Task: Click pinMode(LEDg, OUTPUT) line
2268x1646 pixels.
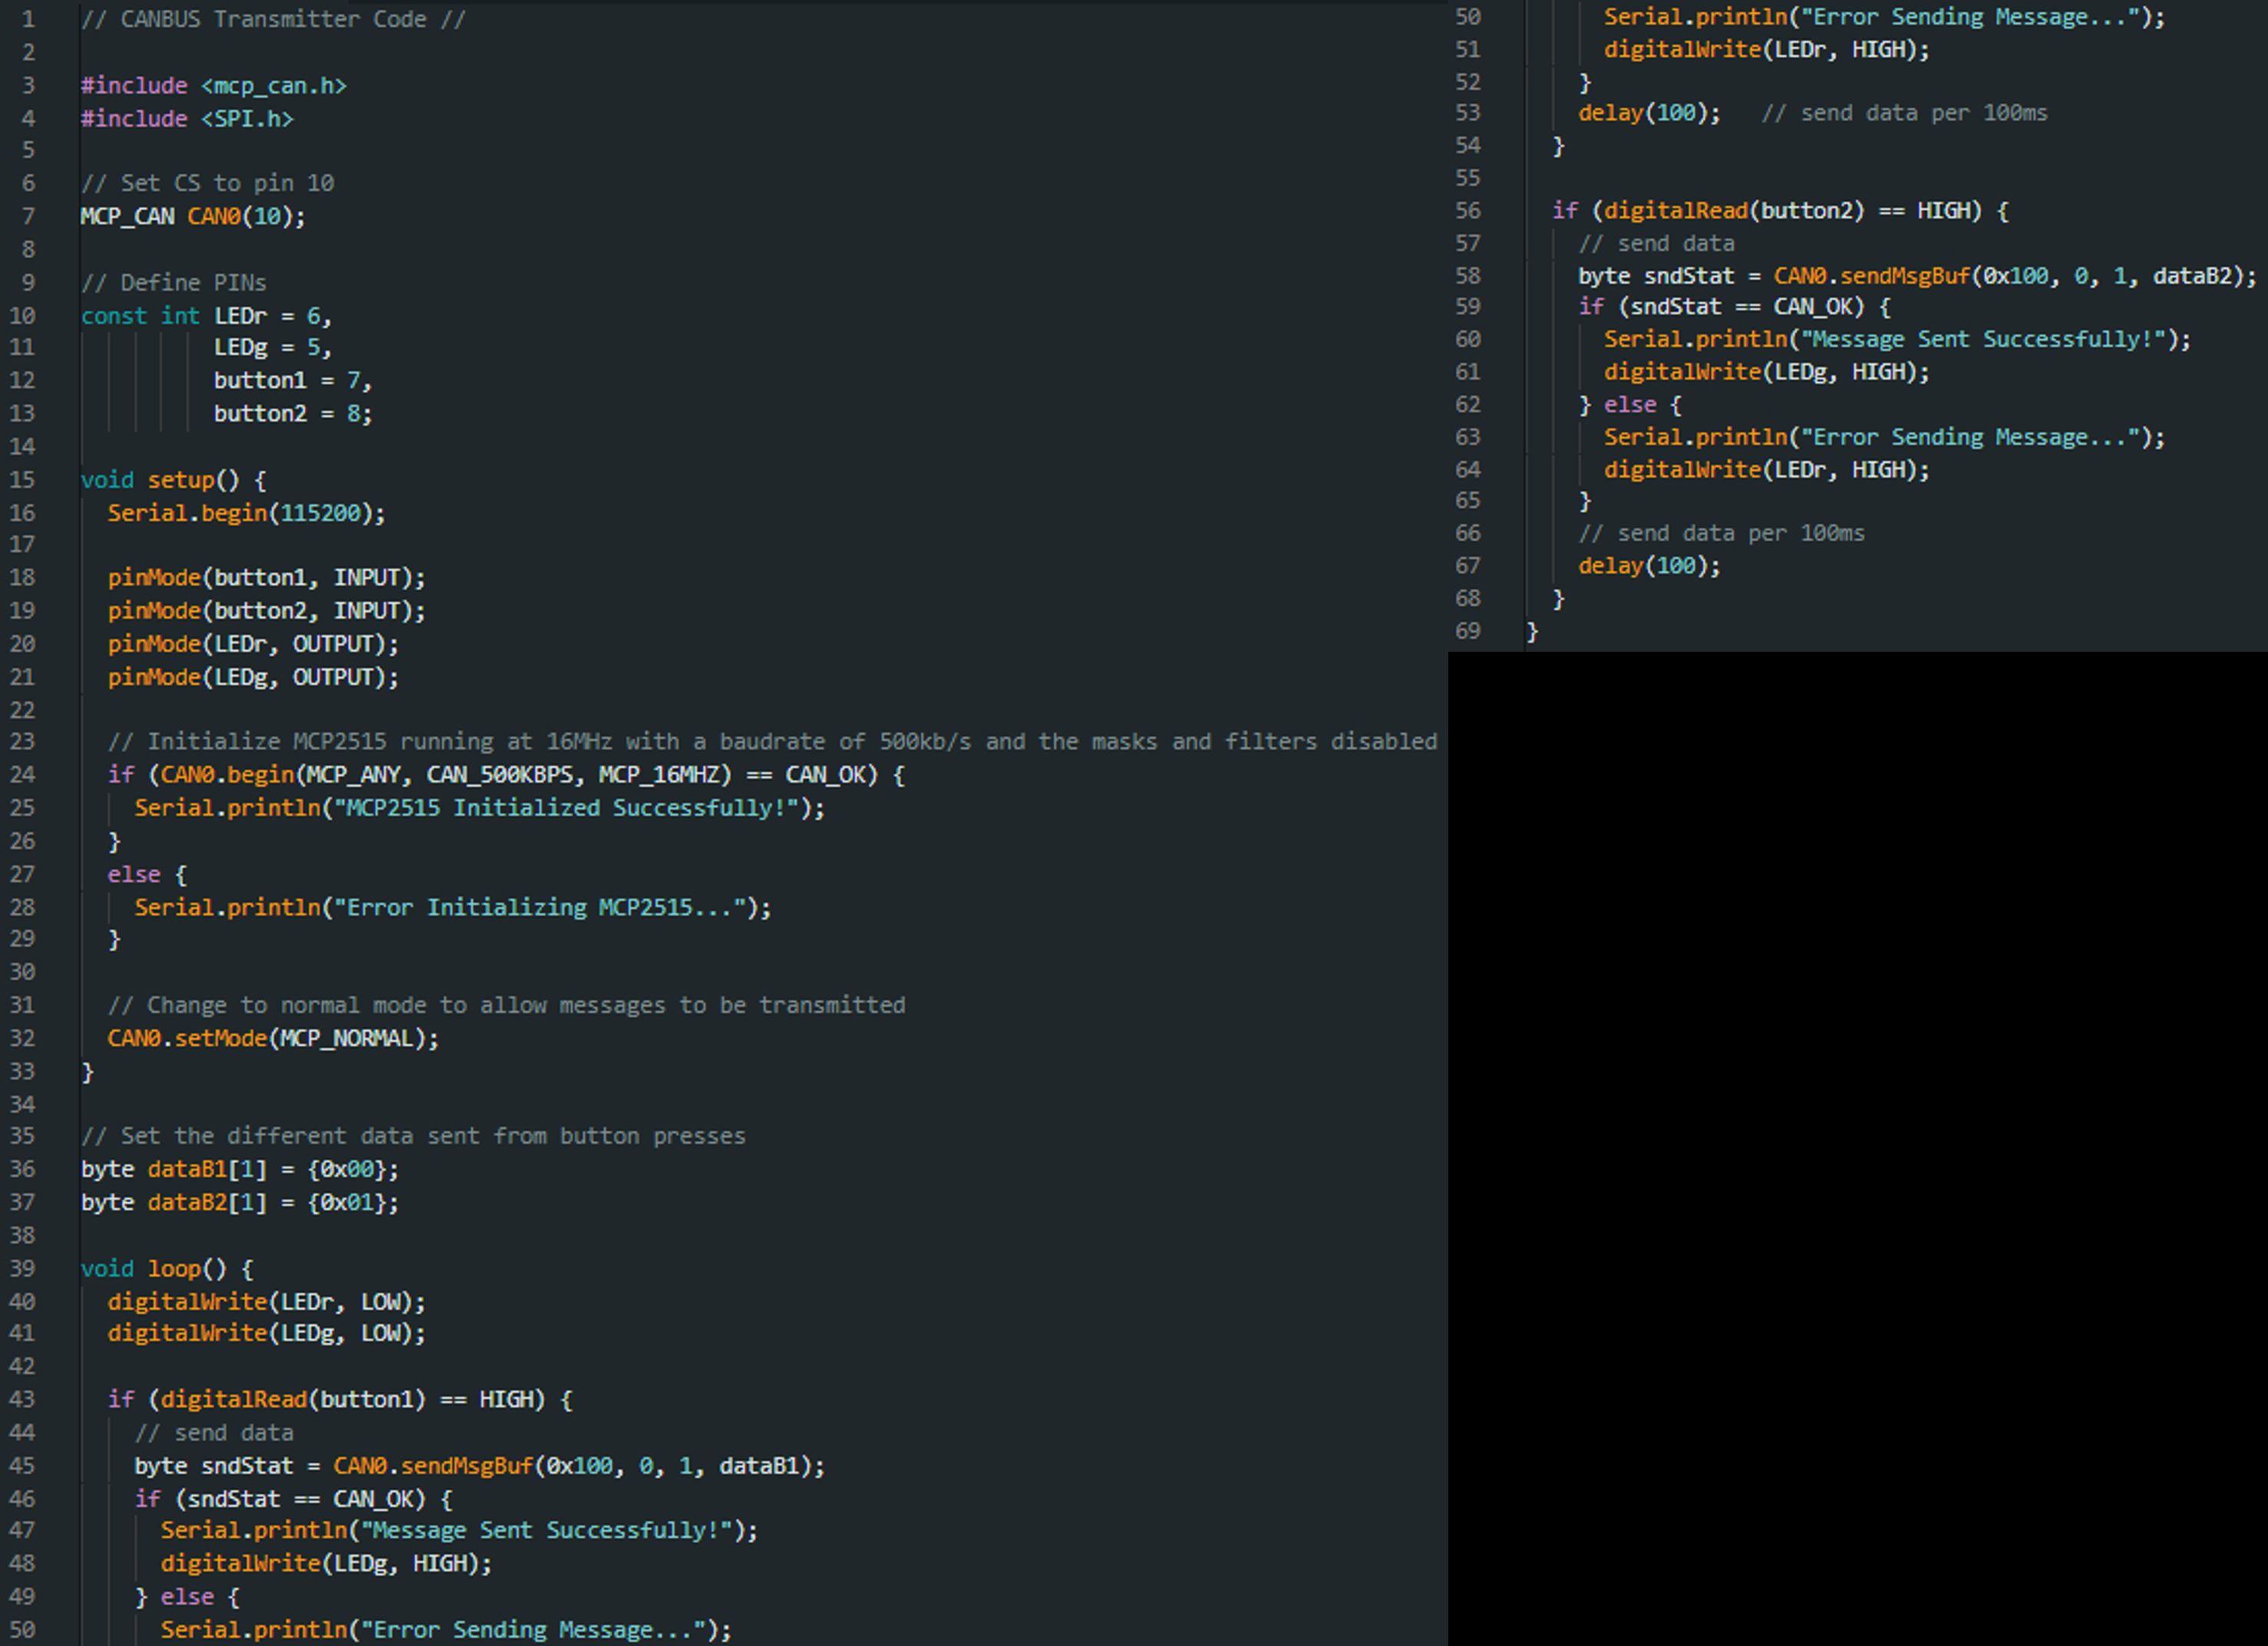Action: pos(252,677)
